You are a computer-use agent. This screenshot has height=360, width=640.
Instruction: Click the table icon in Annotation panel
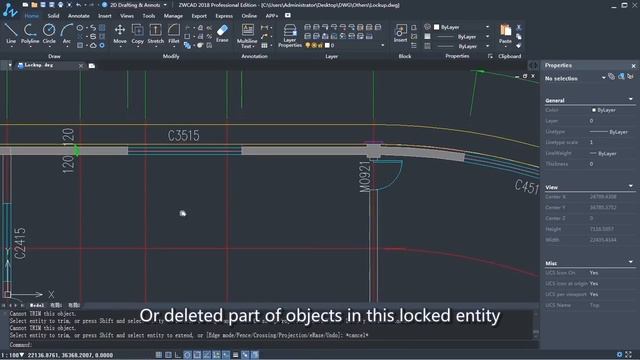[x=264, y=45]
